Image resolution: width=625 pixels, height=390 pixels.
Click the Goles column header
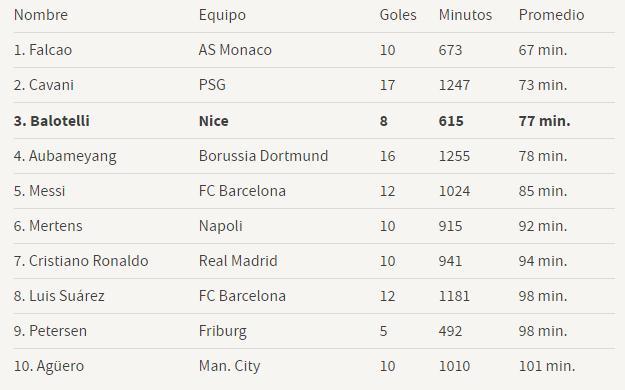[398, 15]
